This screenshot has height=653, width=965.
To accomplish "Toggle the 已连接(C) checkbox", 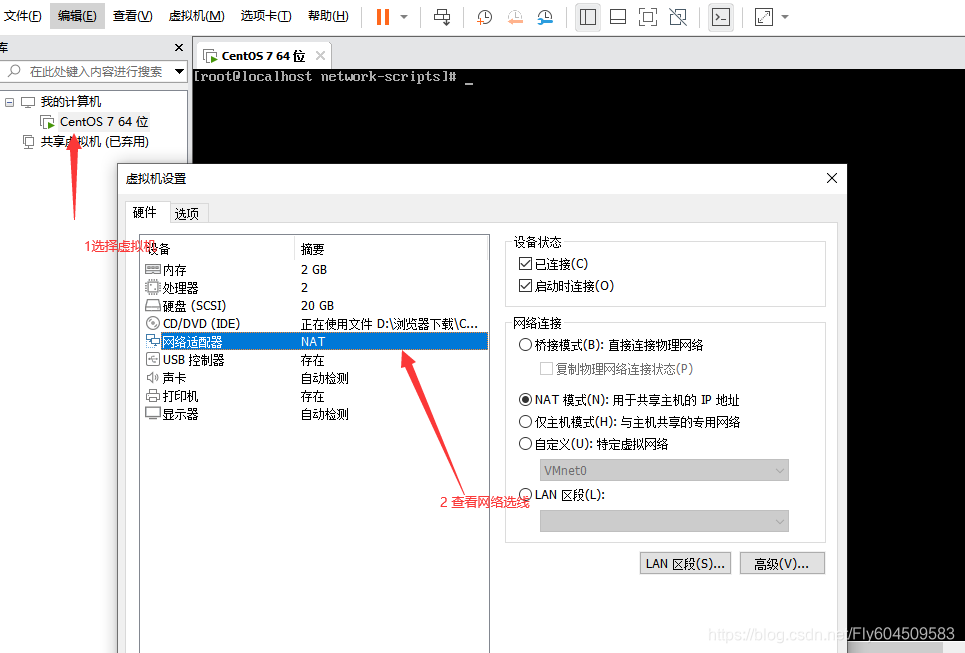I will (525, 264).
